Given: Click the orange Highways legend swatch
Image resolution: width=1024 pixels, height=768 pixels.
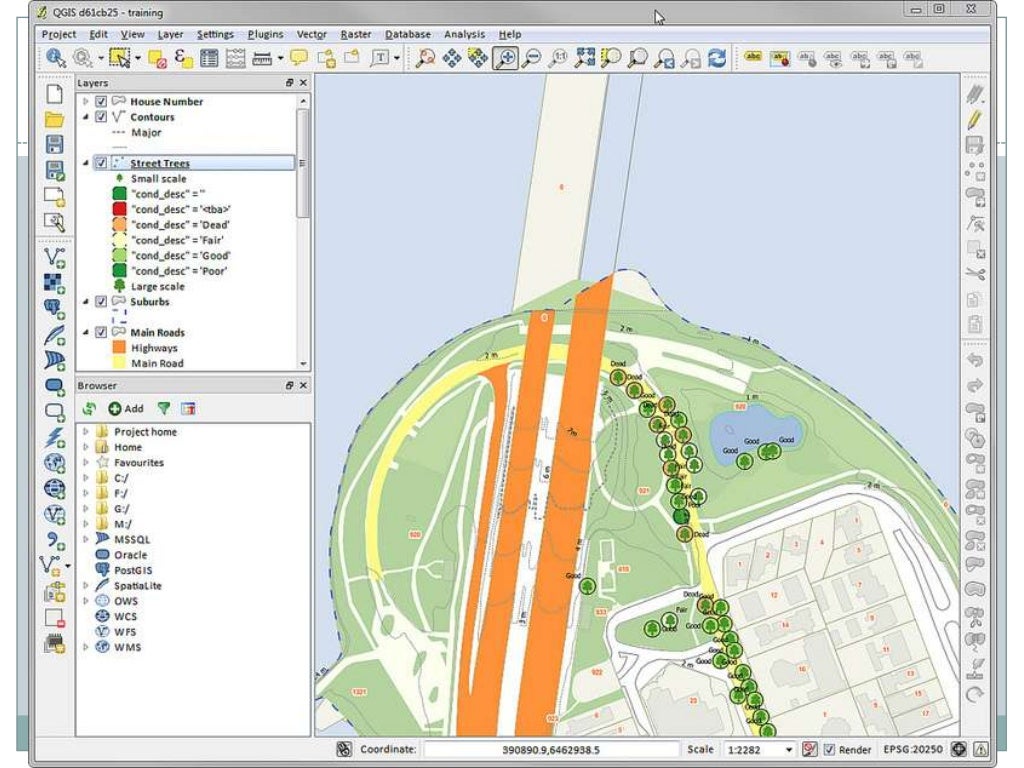Looking at the screenshot, I should (x=118, y=348).
